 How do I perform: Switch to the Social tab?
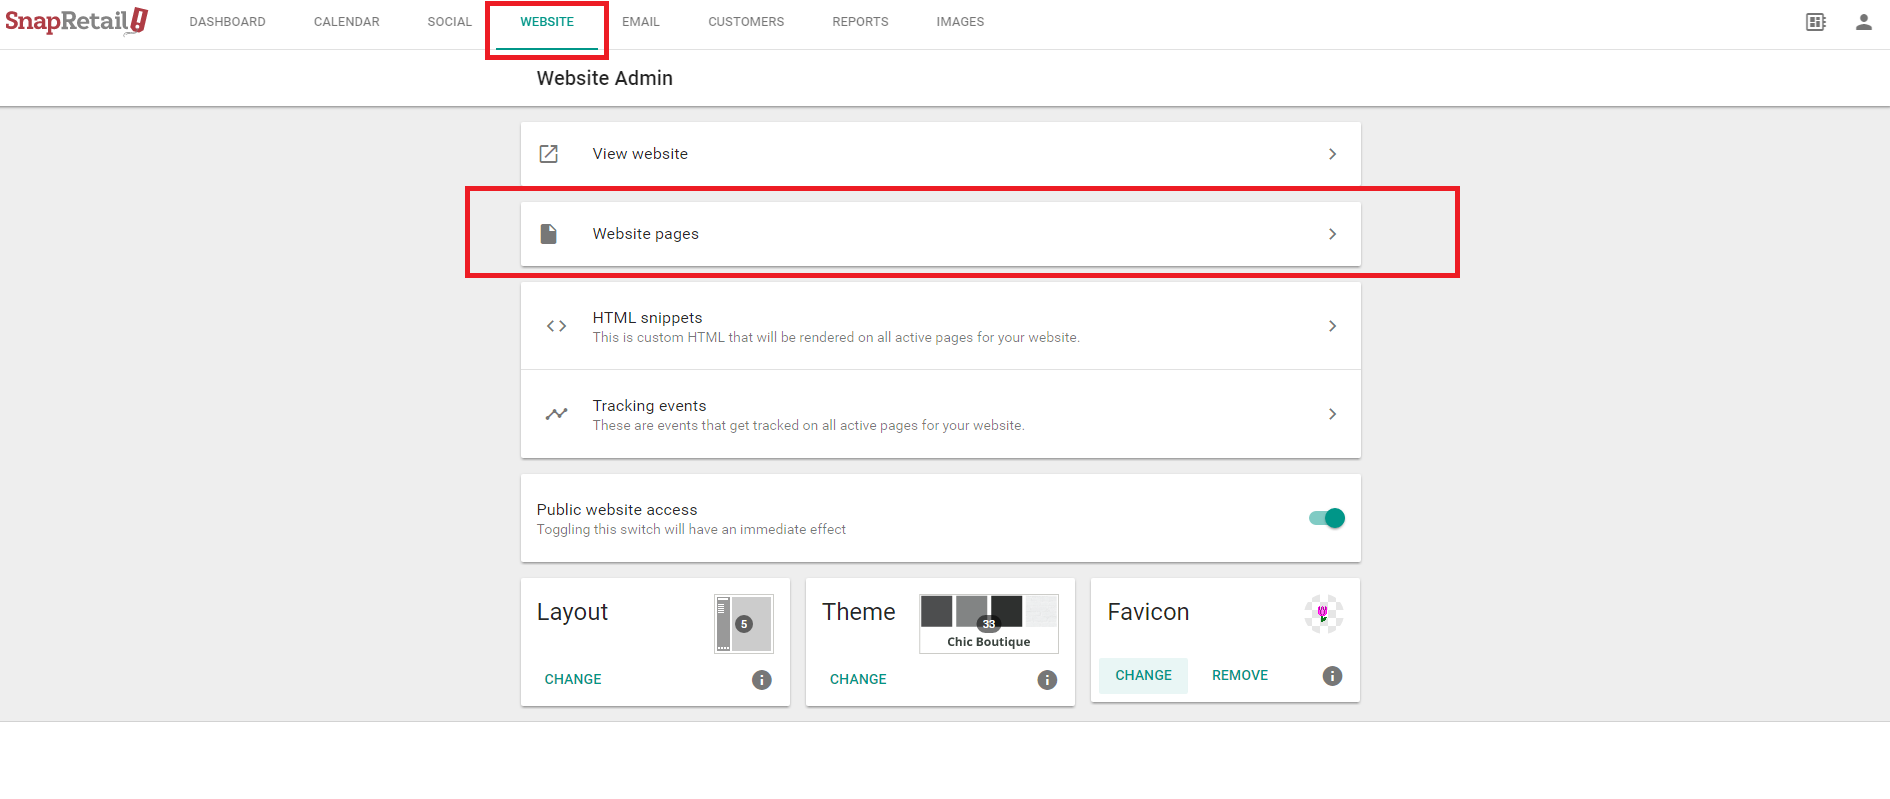(x=450, y=22)
